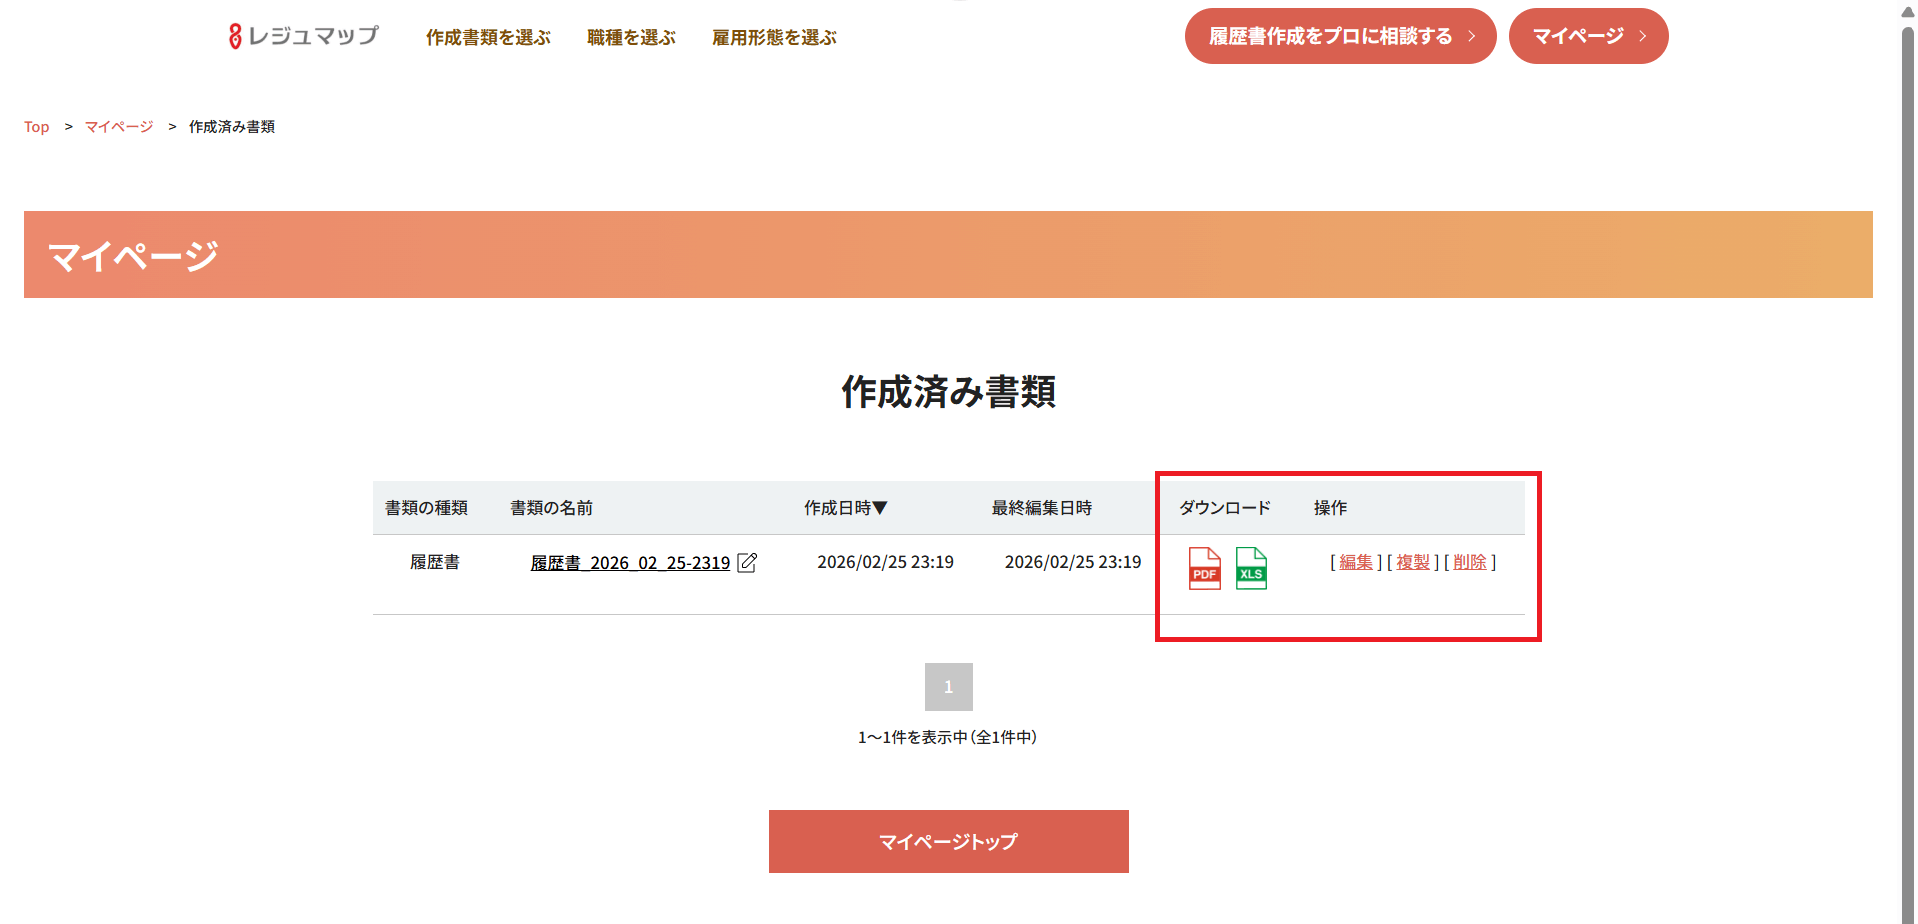
Task: Click マイページ in the breadcrumb
Action: point(119,127)
